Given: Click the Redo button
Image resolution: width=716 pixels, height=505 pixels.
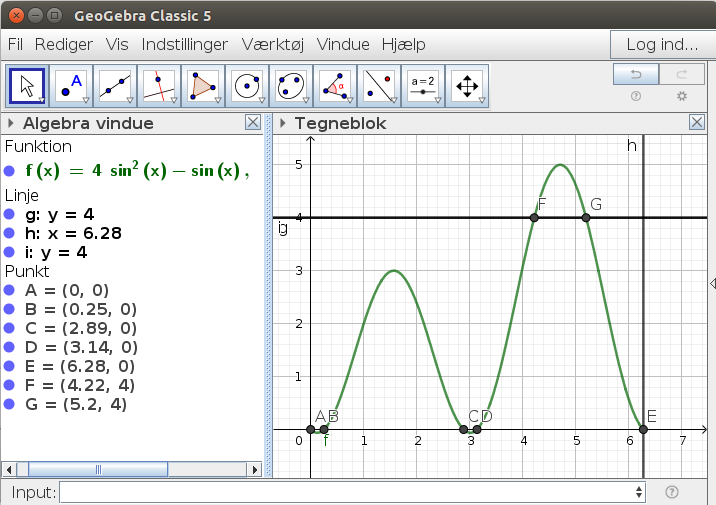Looking at the screenshot, I should coord(682,74).
